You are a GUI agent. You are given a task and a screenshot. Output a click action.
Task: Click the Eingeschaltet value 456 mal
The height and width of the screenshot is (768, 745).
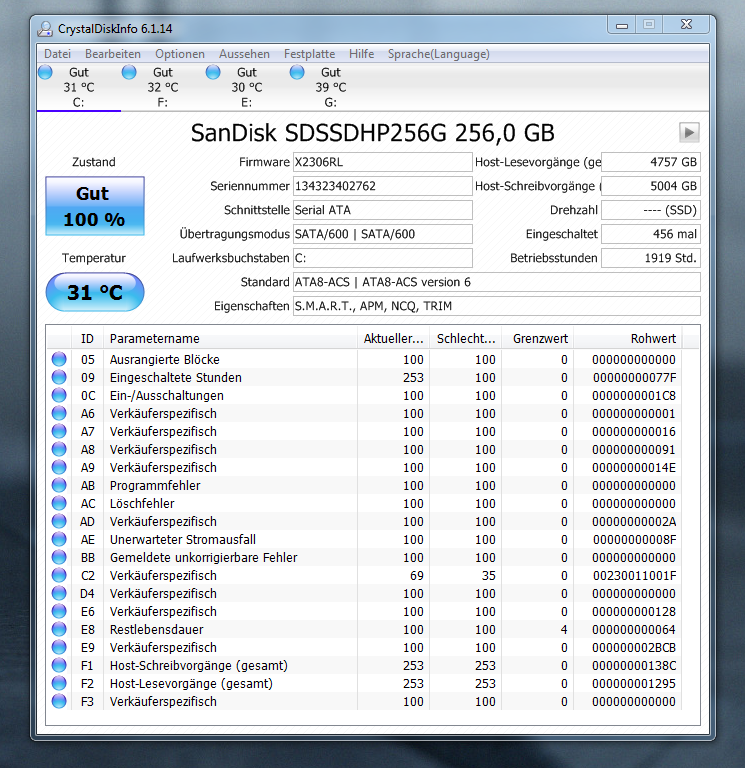click(x=651, y=234)
